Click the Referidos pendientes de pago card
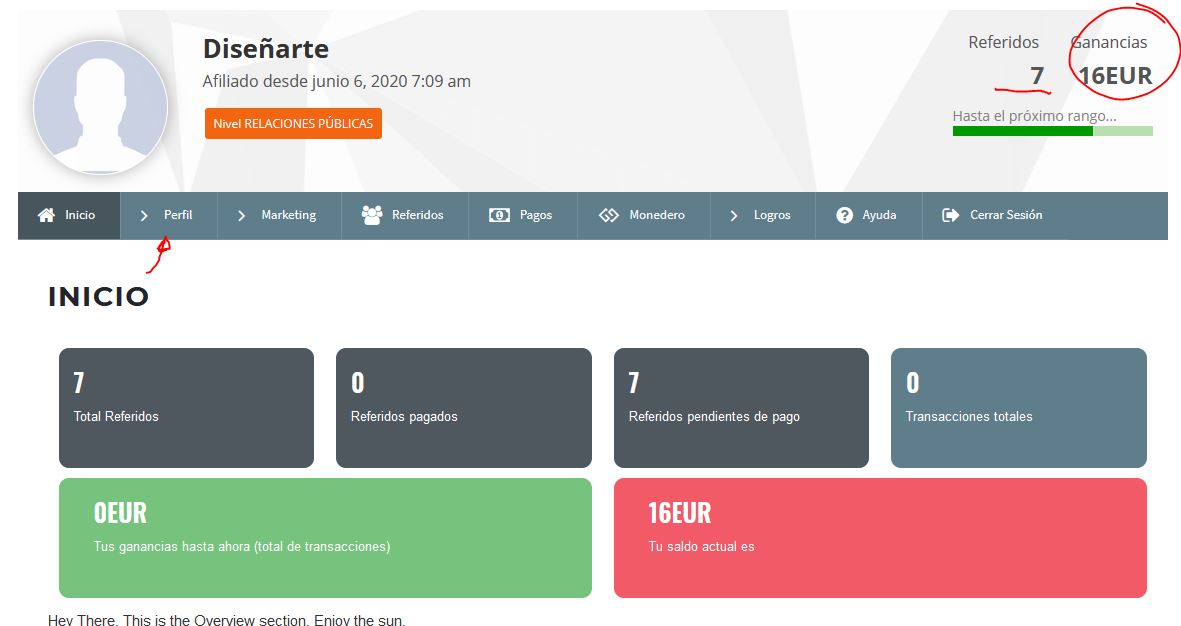 pyautogui.click(x=741, y=408)
